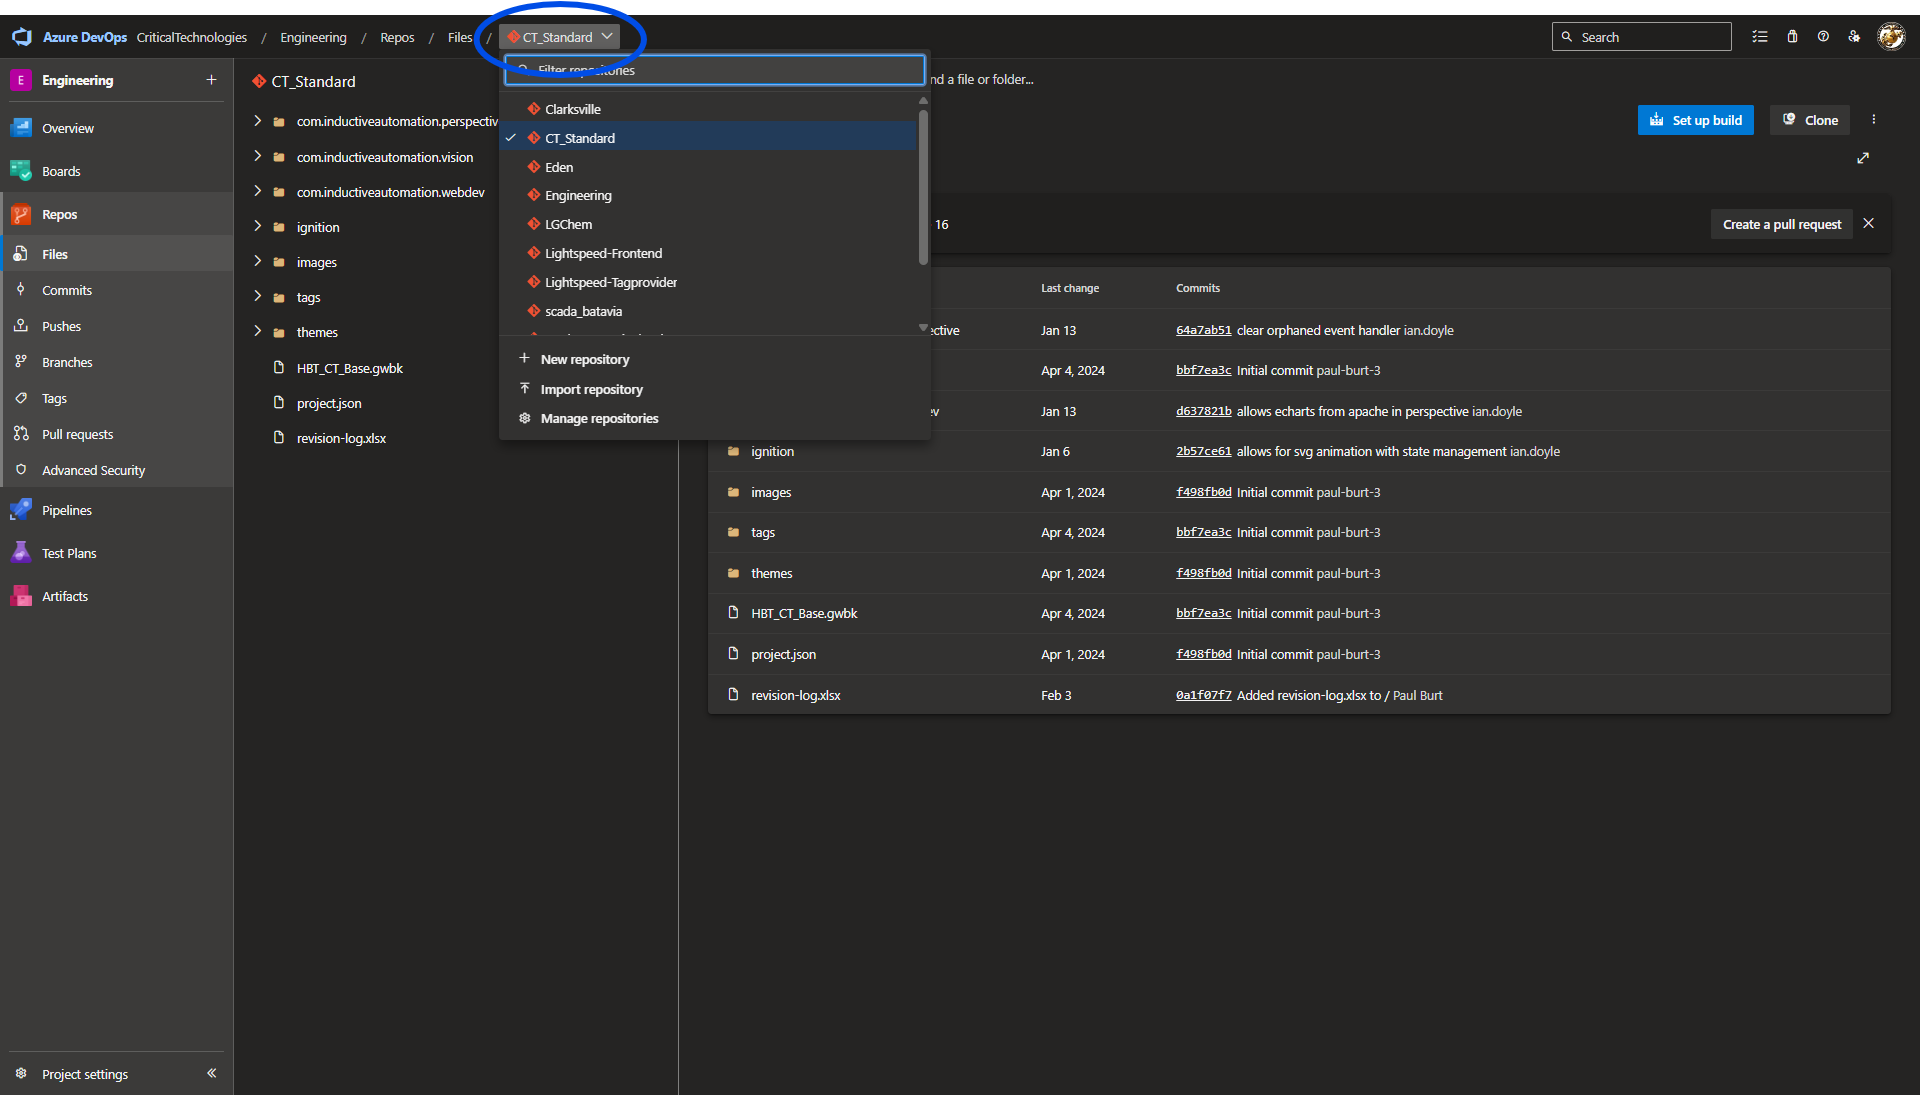Expand the themes folder in tree
Image resolution: width=1920 pixels, height=1095 pixels.
point(257,332)
